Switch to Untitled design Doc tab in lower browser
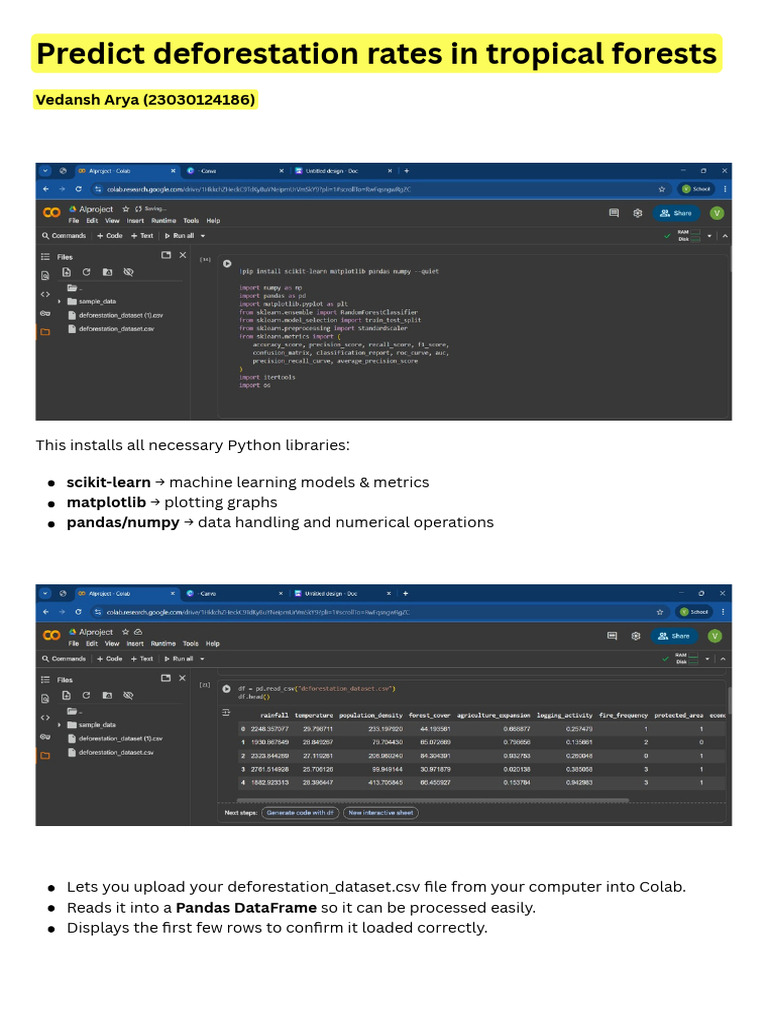This screenshot has height=1024, width=768. [342, 594]
